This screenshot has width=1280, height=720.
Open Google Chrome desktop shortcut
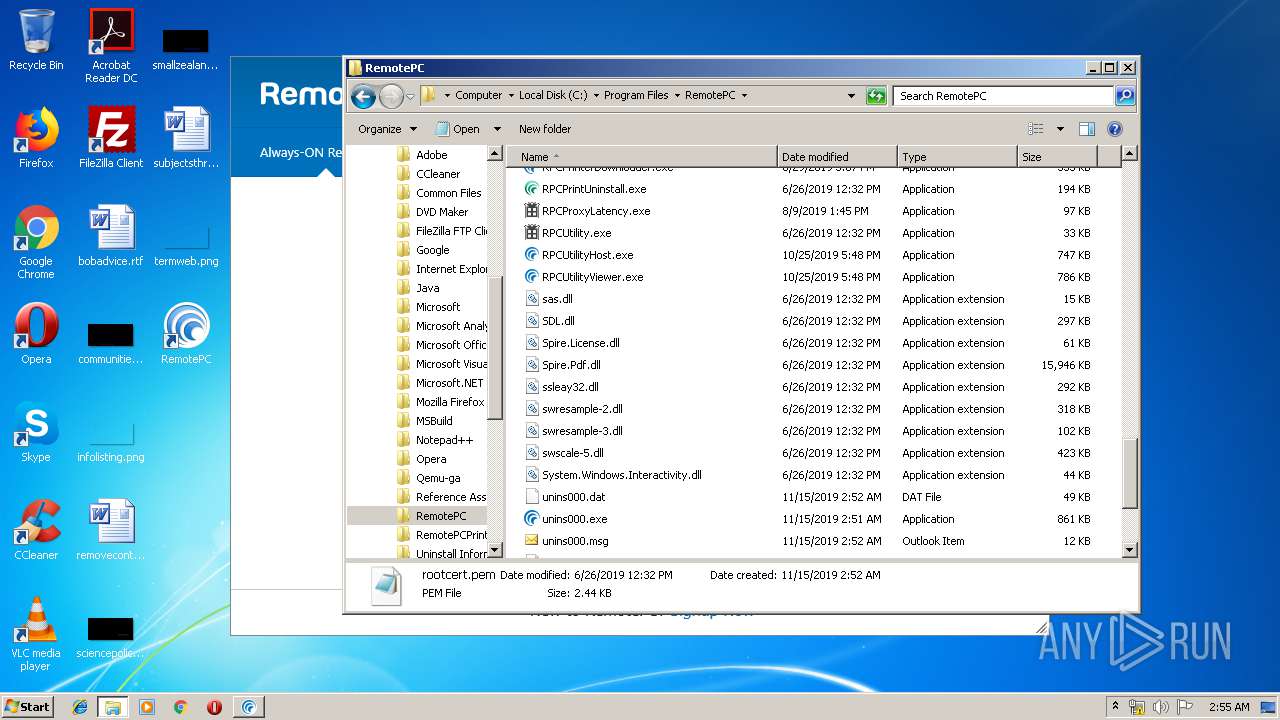click(36, 242)
